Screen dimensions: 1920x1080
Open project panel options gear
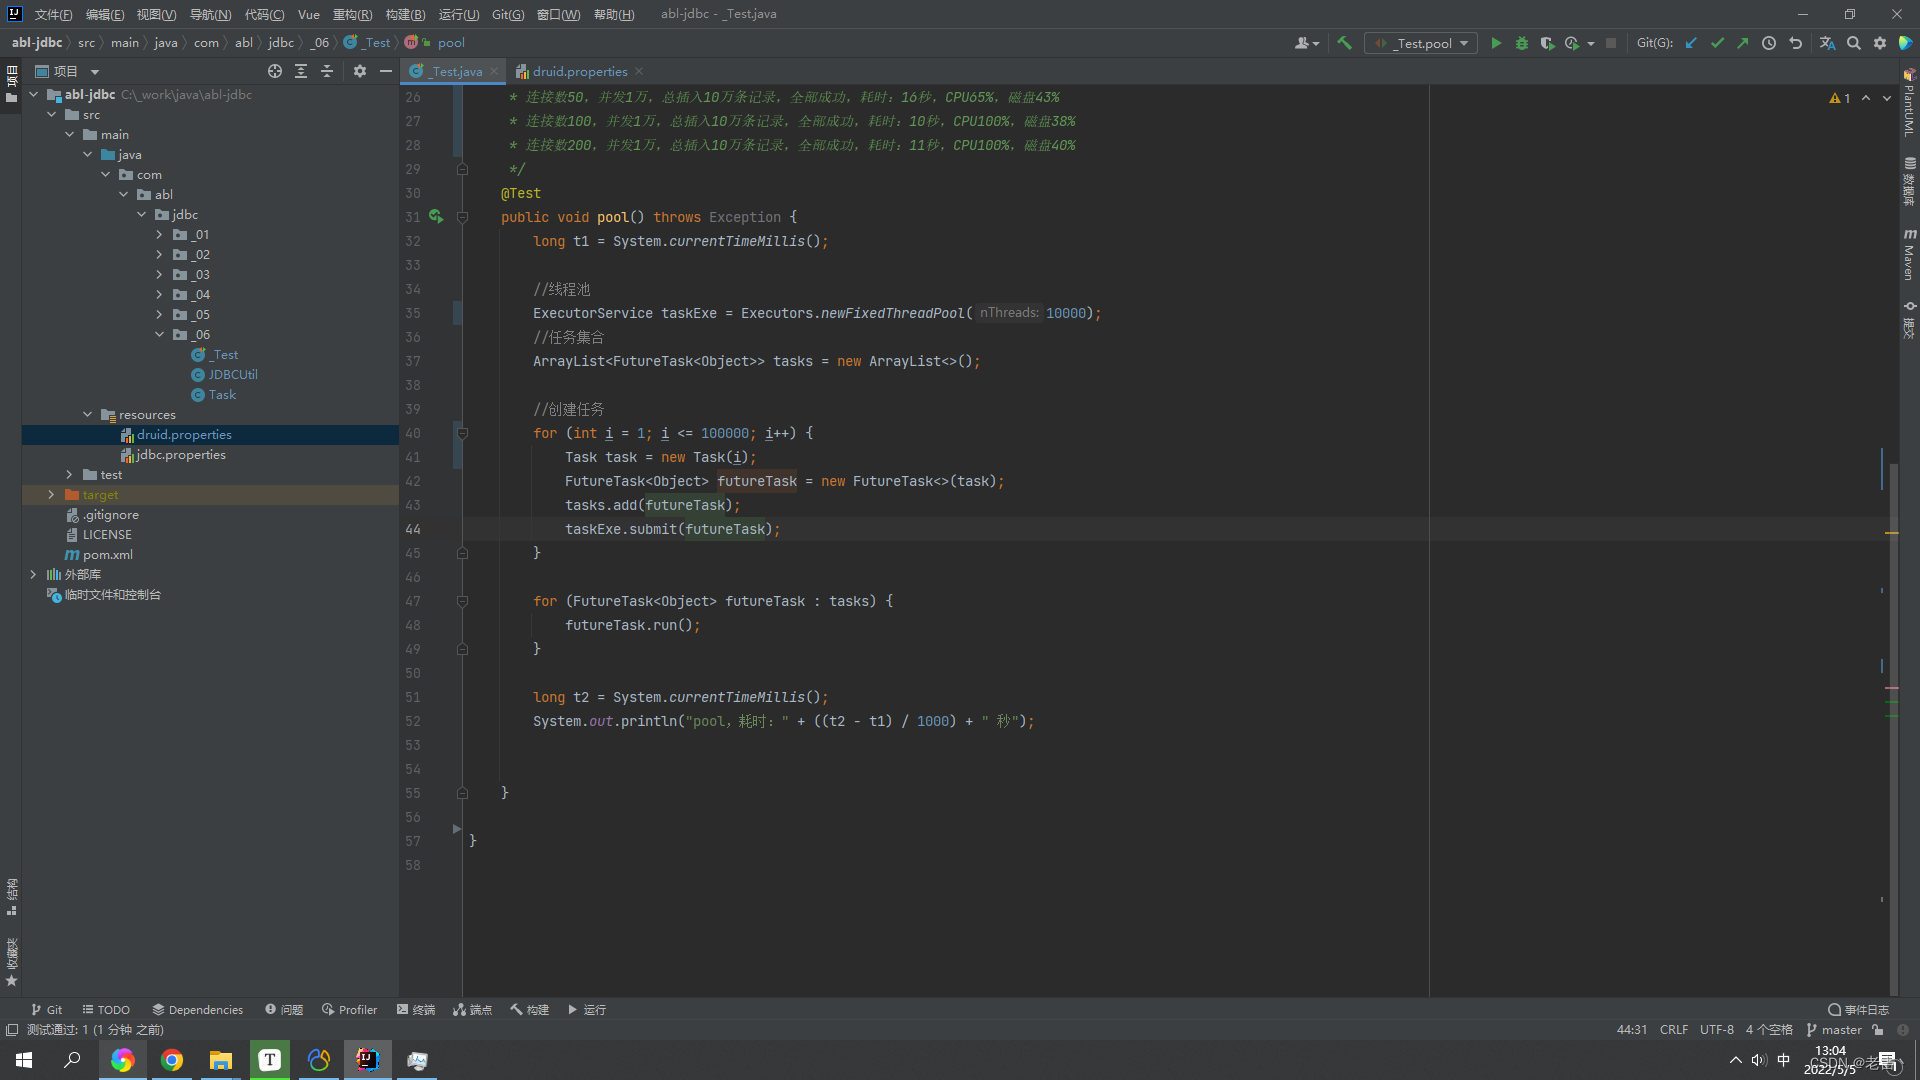pyautogui.click(x=360, y=71)
